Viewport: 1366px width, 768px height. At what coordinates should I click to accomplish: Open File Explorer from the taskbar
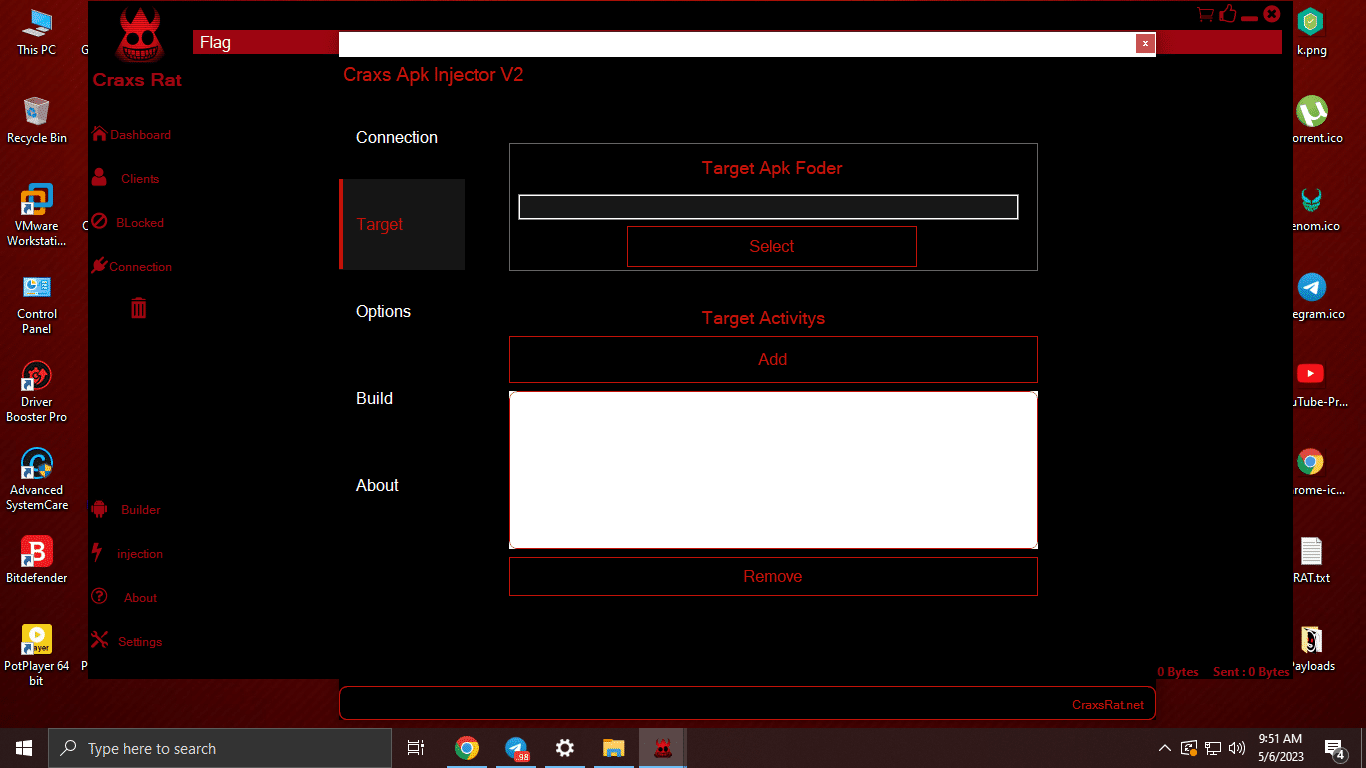(614, 748)
